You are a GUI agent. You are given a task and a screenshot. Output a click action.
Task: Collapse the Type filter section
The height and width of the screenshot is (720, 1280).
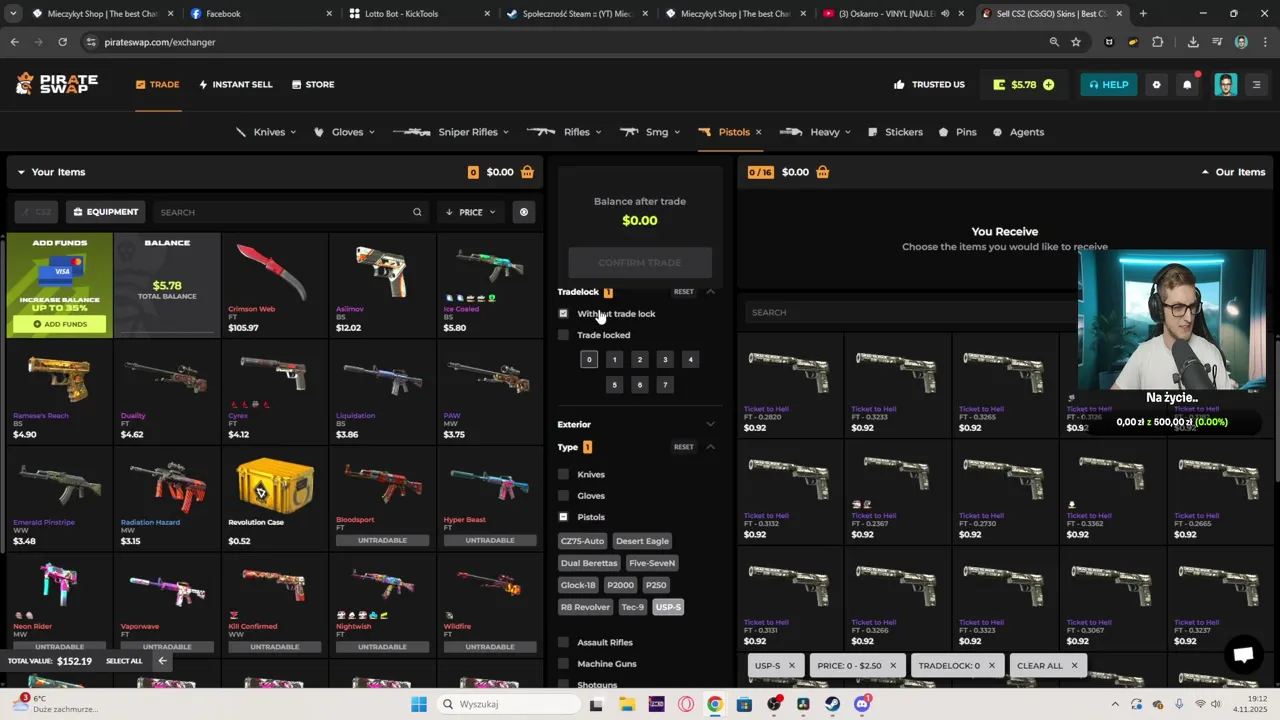pos(710,447)
